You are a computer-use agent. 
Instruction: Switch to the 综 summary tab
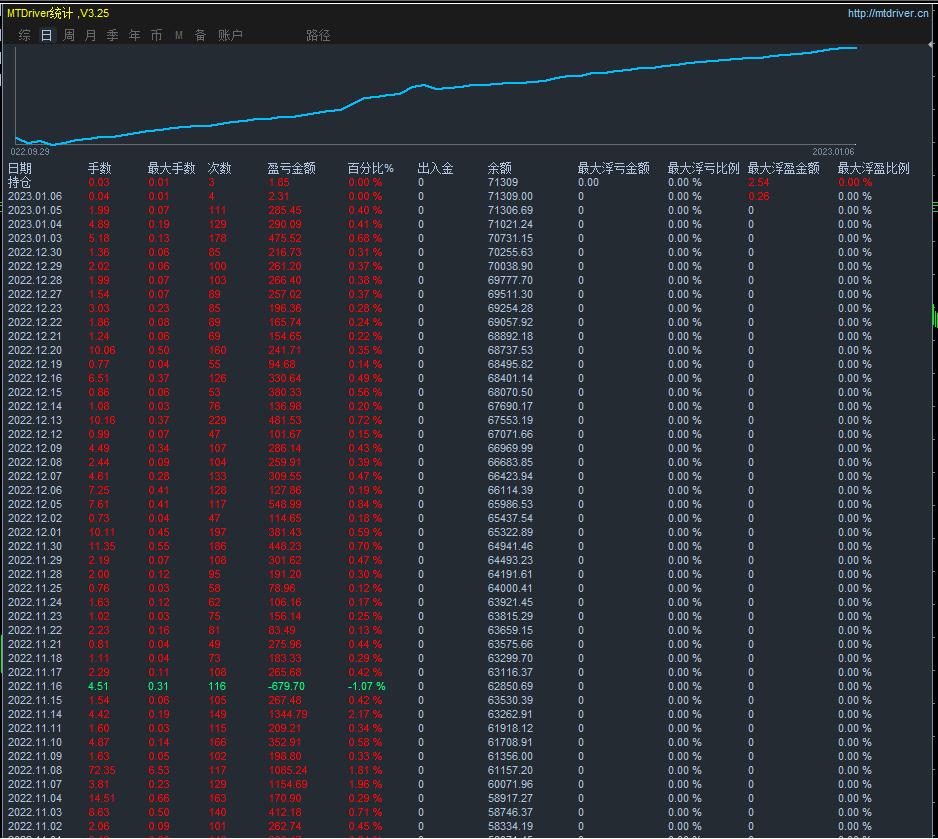(x=25, y=35)
